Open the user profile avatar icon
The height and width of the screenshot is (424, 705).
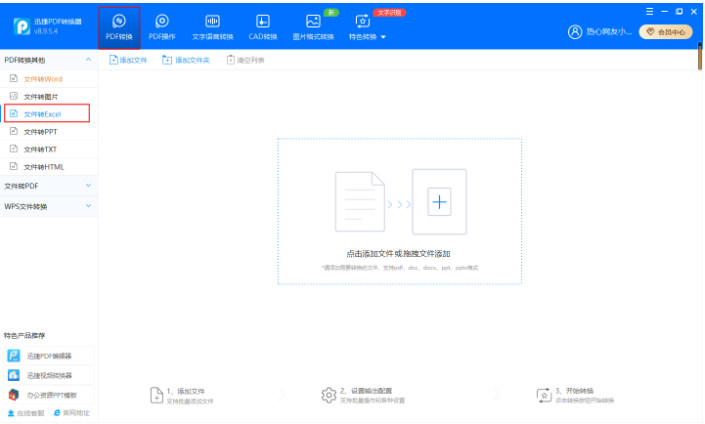coord(575,31)
